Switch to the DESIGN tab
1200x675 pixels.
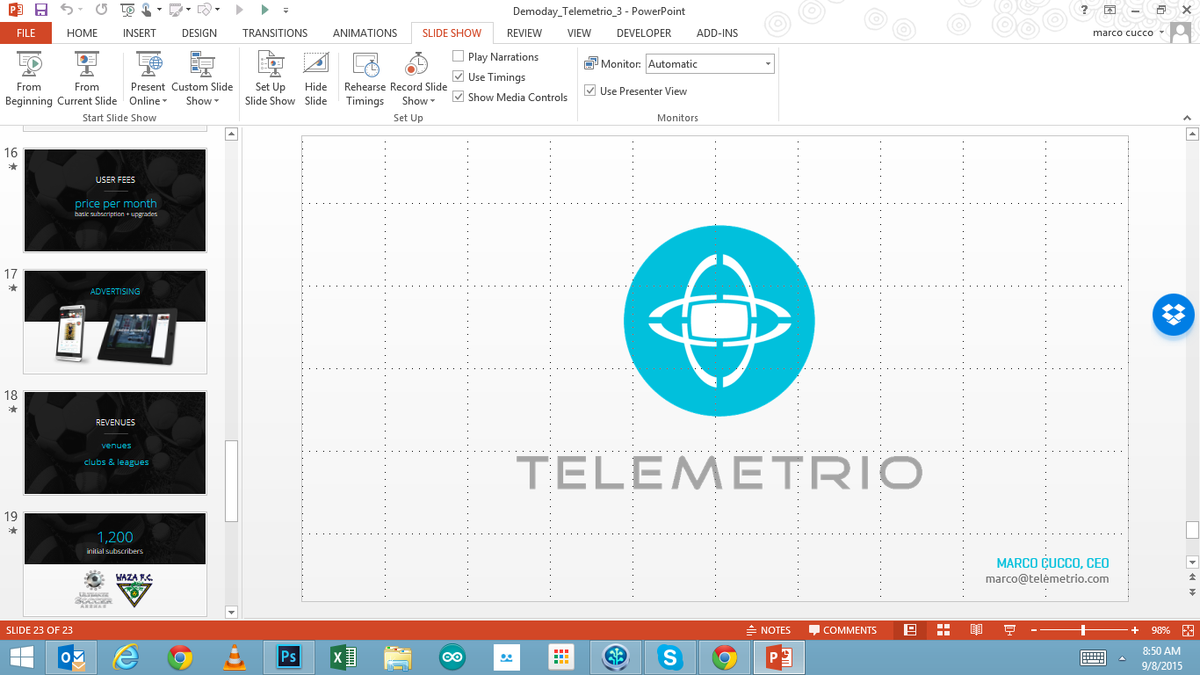point(199,33)
